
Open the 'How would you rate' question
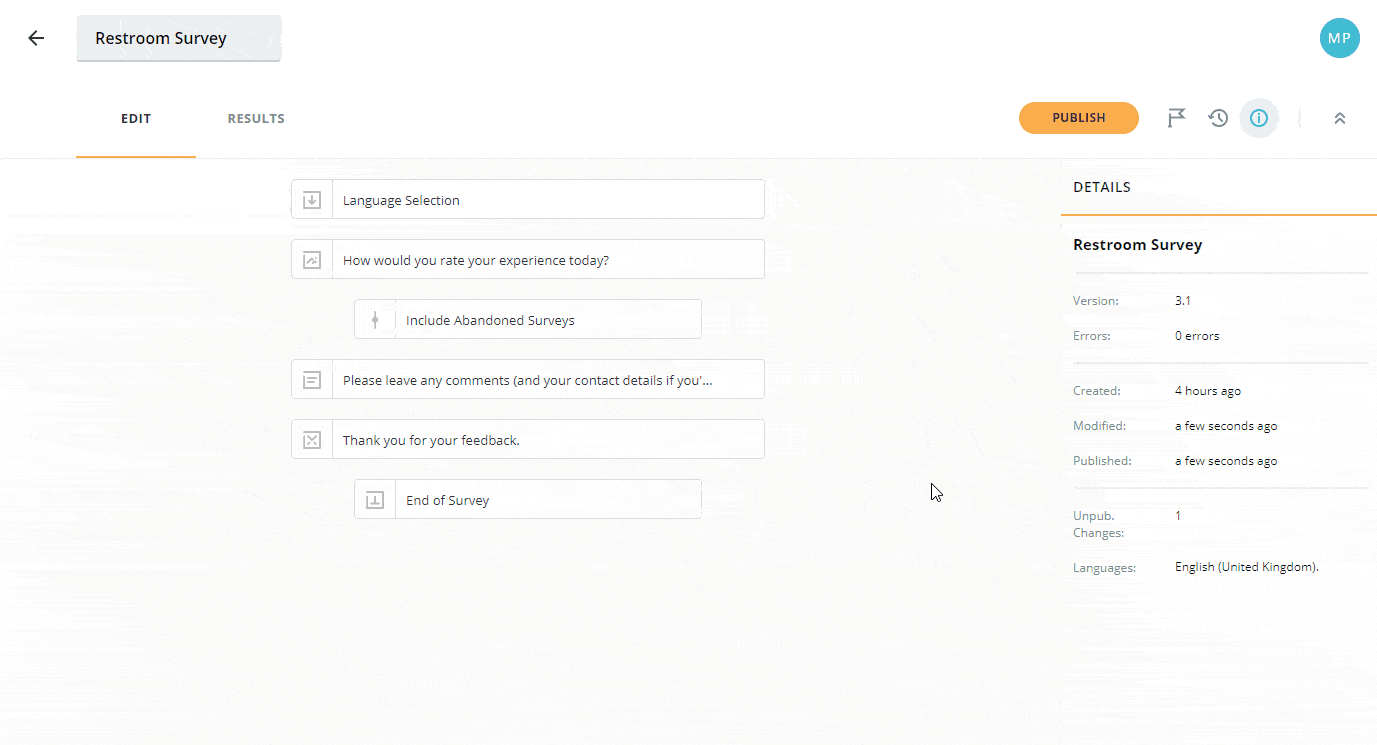tap(547, 260)
